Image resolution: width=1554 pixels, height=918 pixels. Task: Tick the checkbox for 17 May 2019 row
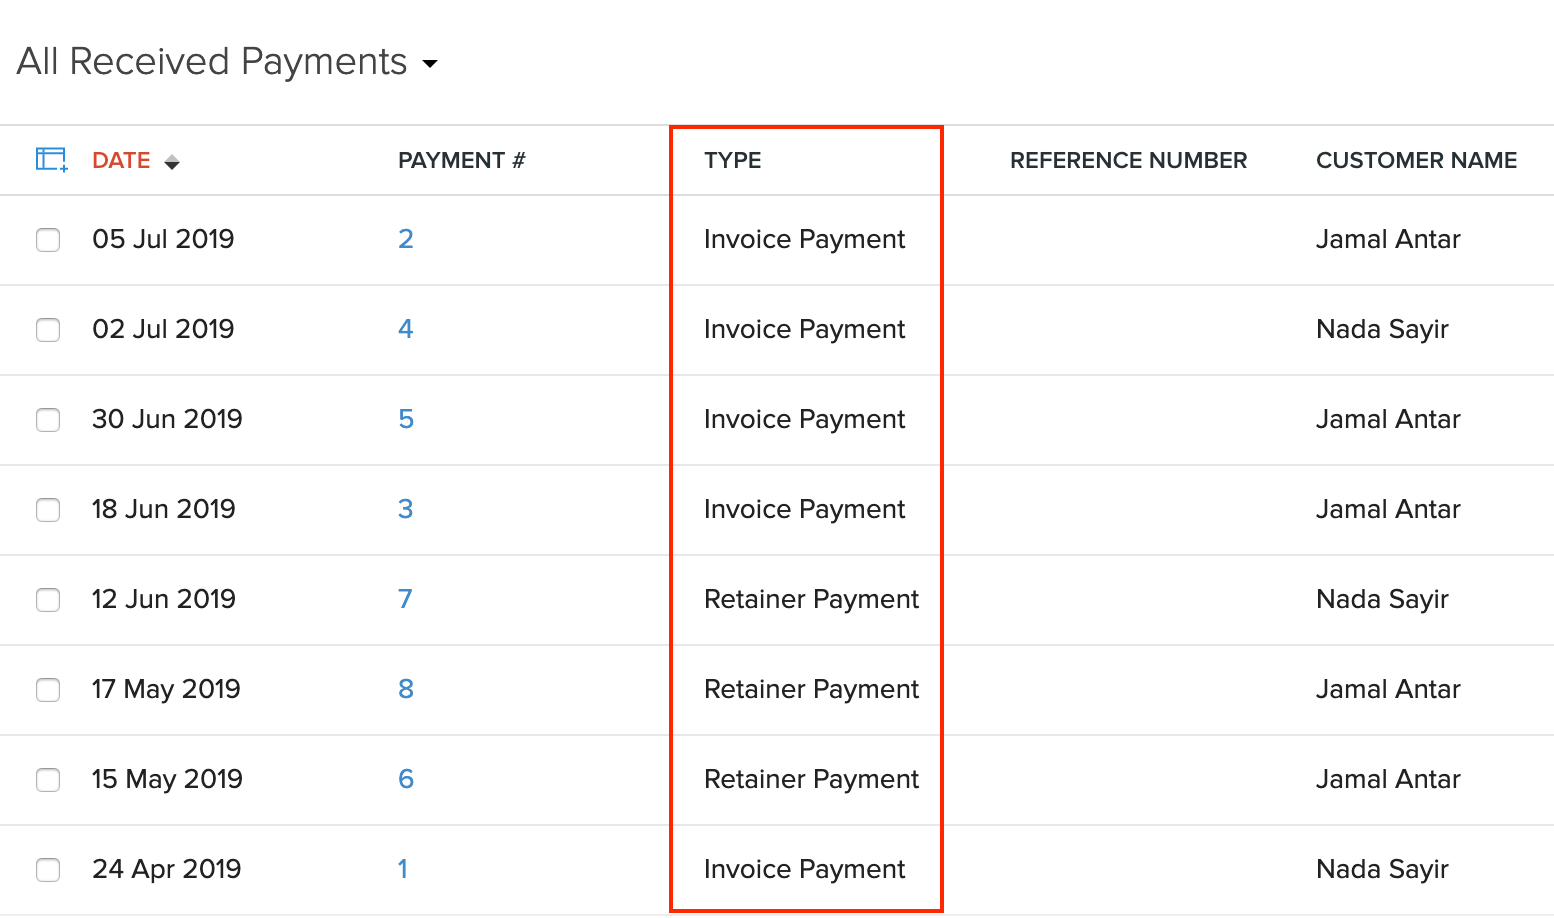coord(48,690)
